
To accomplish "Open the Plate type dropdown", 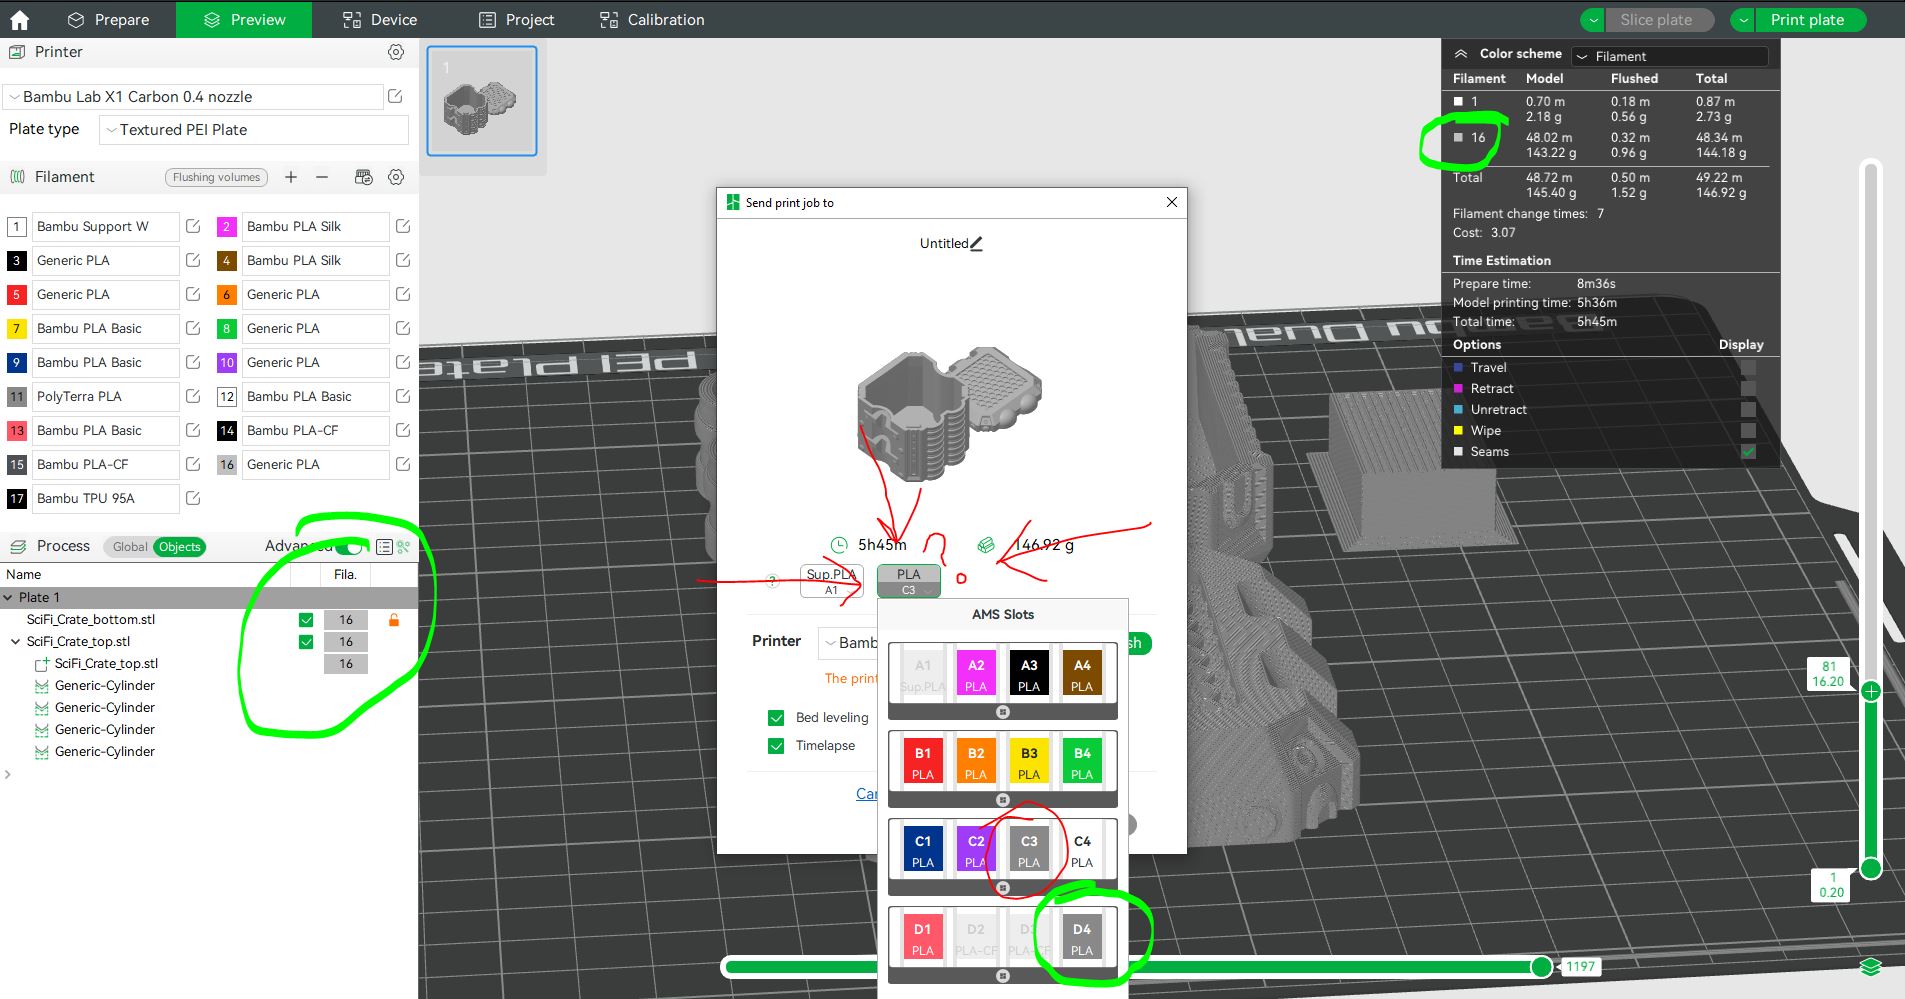I will click(x=252, y=129).
